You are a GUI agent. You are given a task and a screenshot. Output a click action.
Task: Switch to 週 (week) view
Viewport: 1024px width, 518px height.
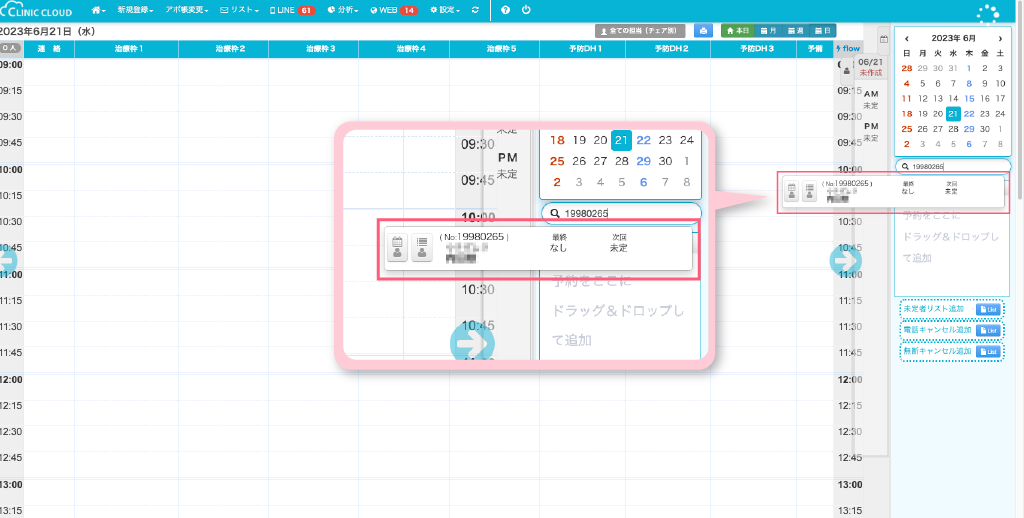point(795,31)
